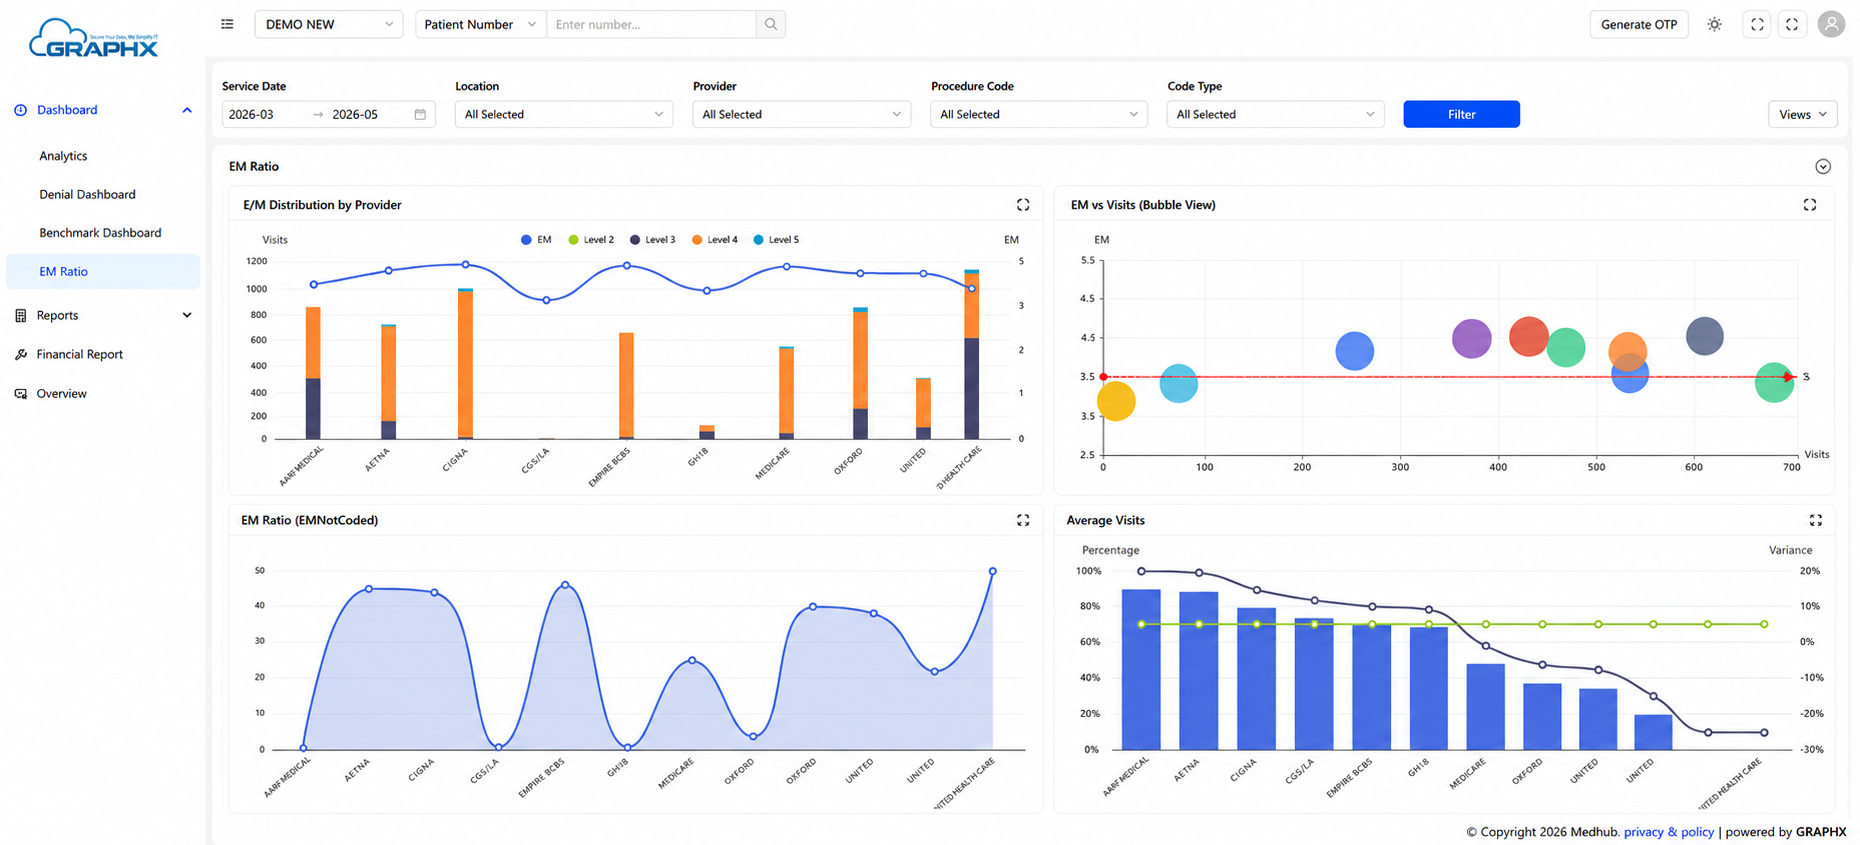Expand the EM Ratio (EMNotCoded) chart fullscreen
This screenshot has height=845, width=1860.
1023,520
